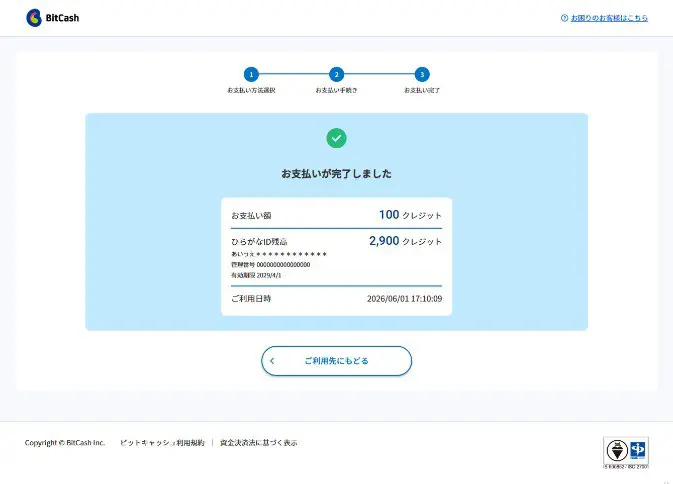Click the masked hiragana ID line
The height and width of the screenshot is (484, 673).
coord(279,254)
